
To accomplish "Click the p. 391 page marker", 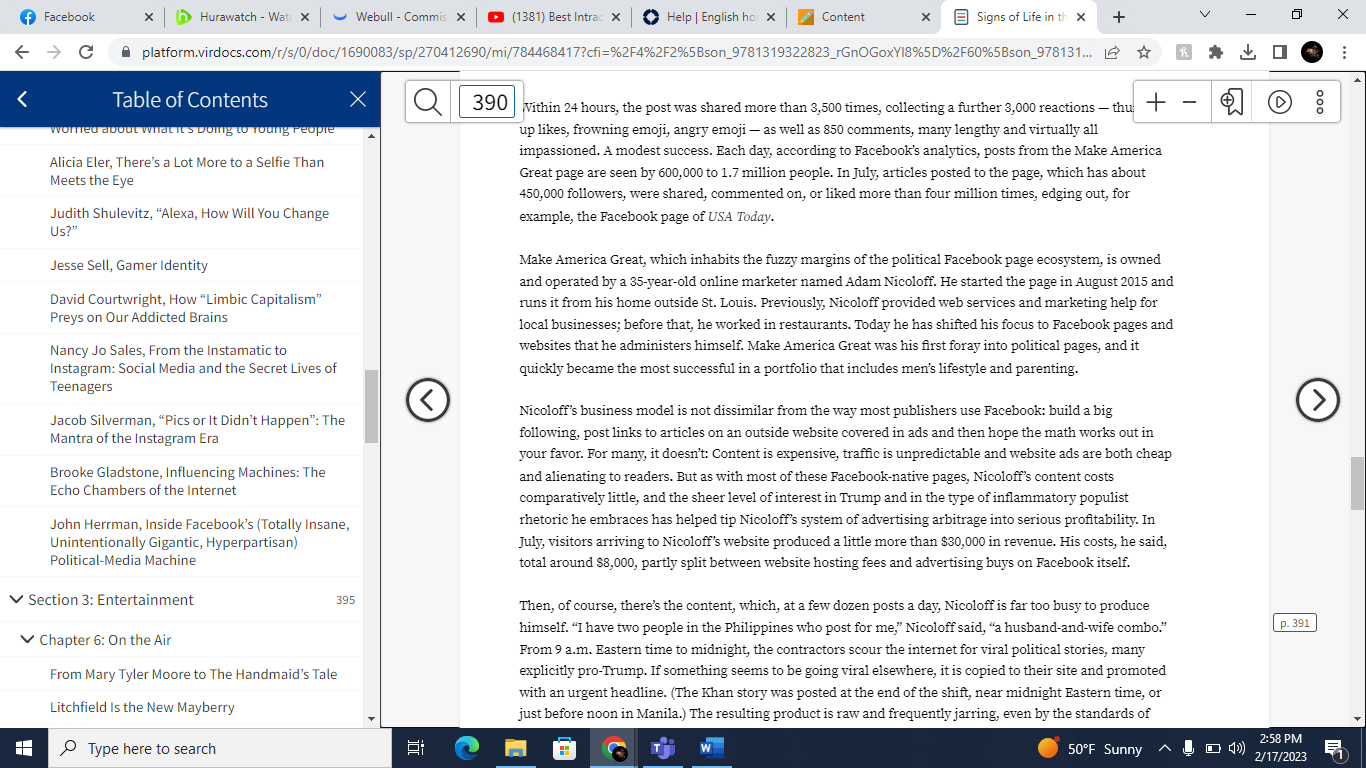I will tap(1294, 623).
